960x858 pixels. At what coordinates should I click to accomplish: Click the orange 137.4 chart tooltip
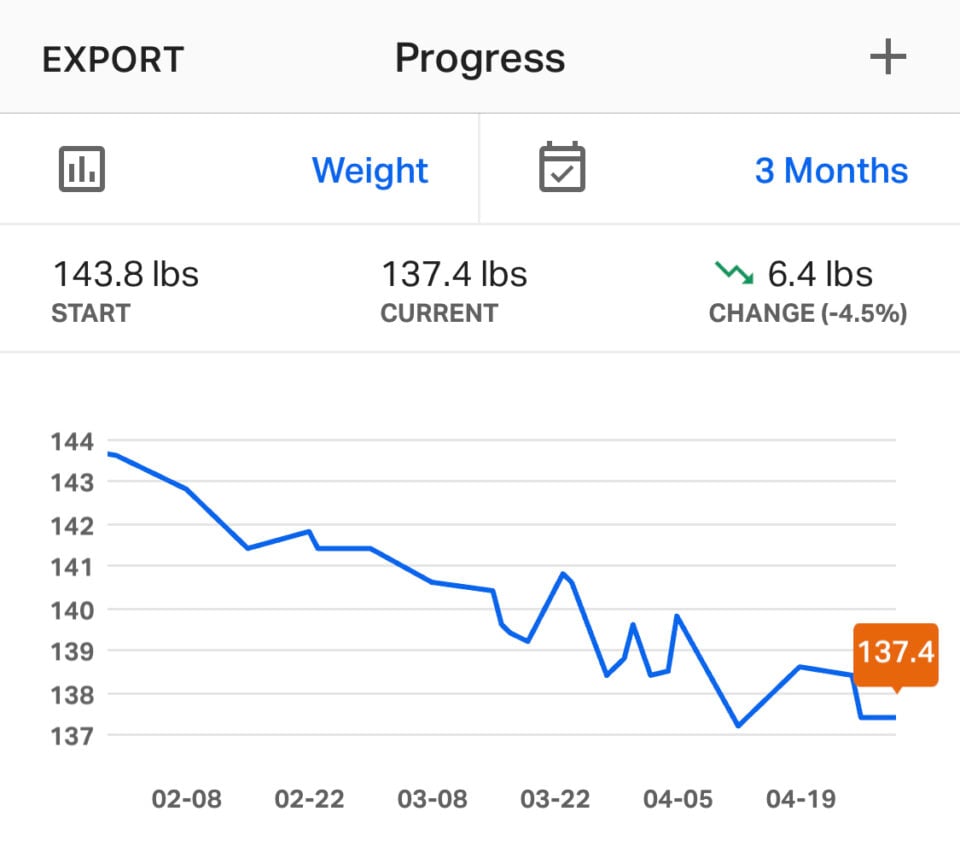click(x=896, y=654)
